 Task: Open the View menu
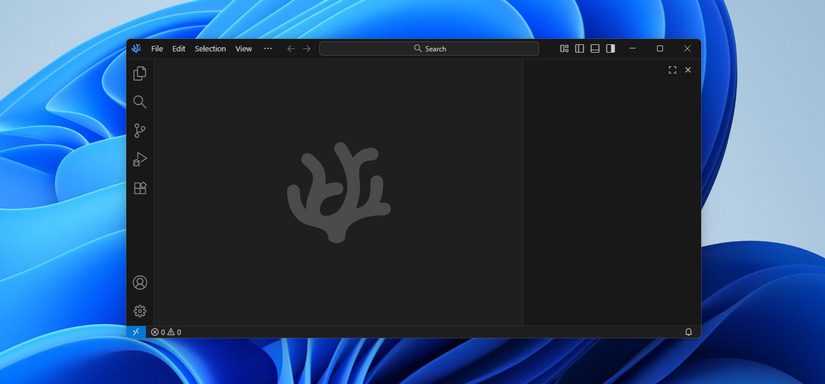[x=244, y=48]
